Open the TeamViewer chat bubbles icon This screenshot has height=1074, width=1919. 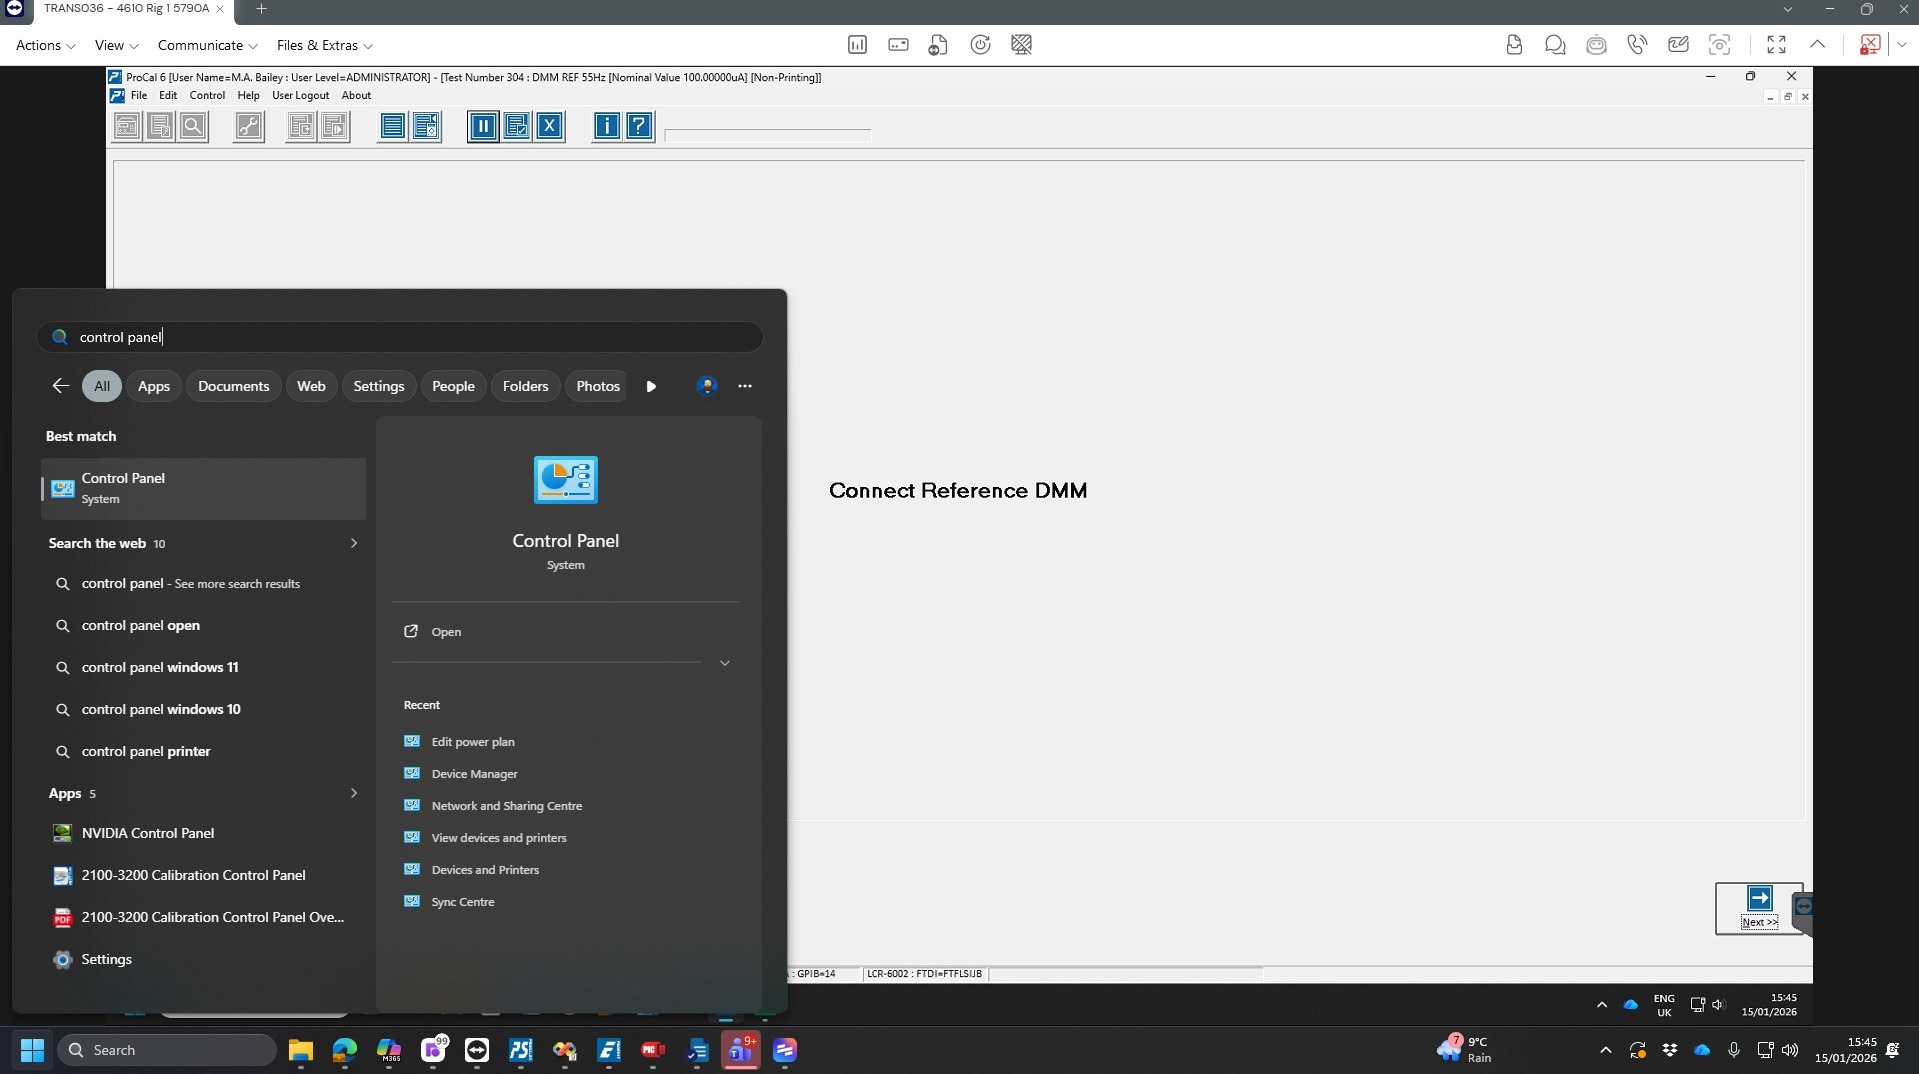(x=1555, y=45)
